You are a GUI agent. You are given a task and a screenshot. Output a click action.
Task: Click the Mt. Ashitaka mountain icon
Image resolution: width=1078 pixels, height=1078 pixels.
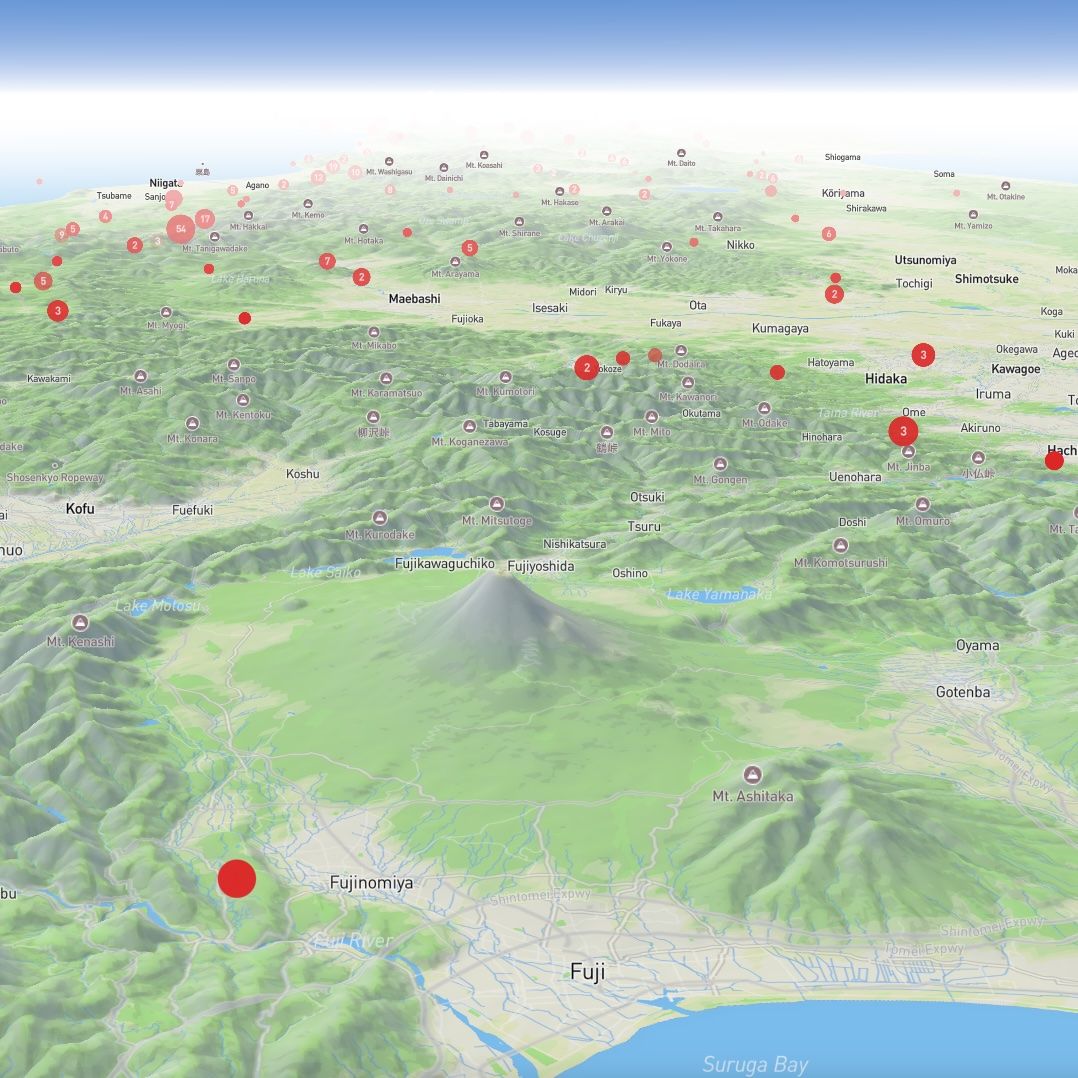pos(753,774)
